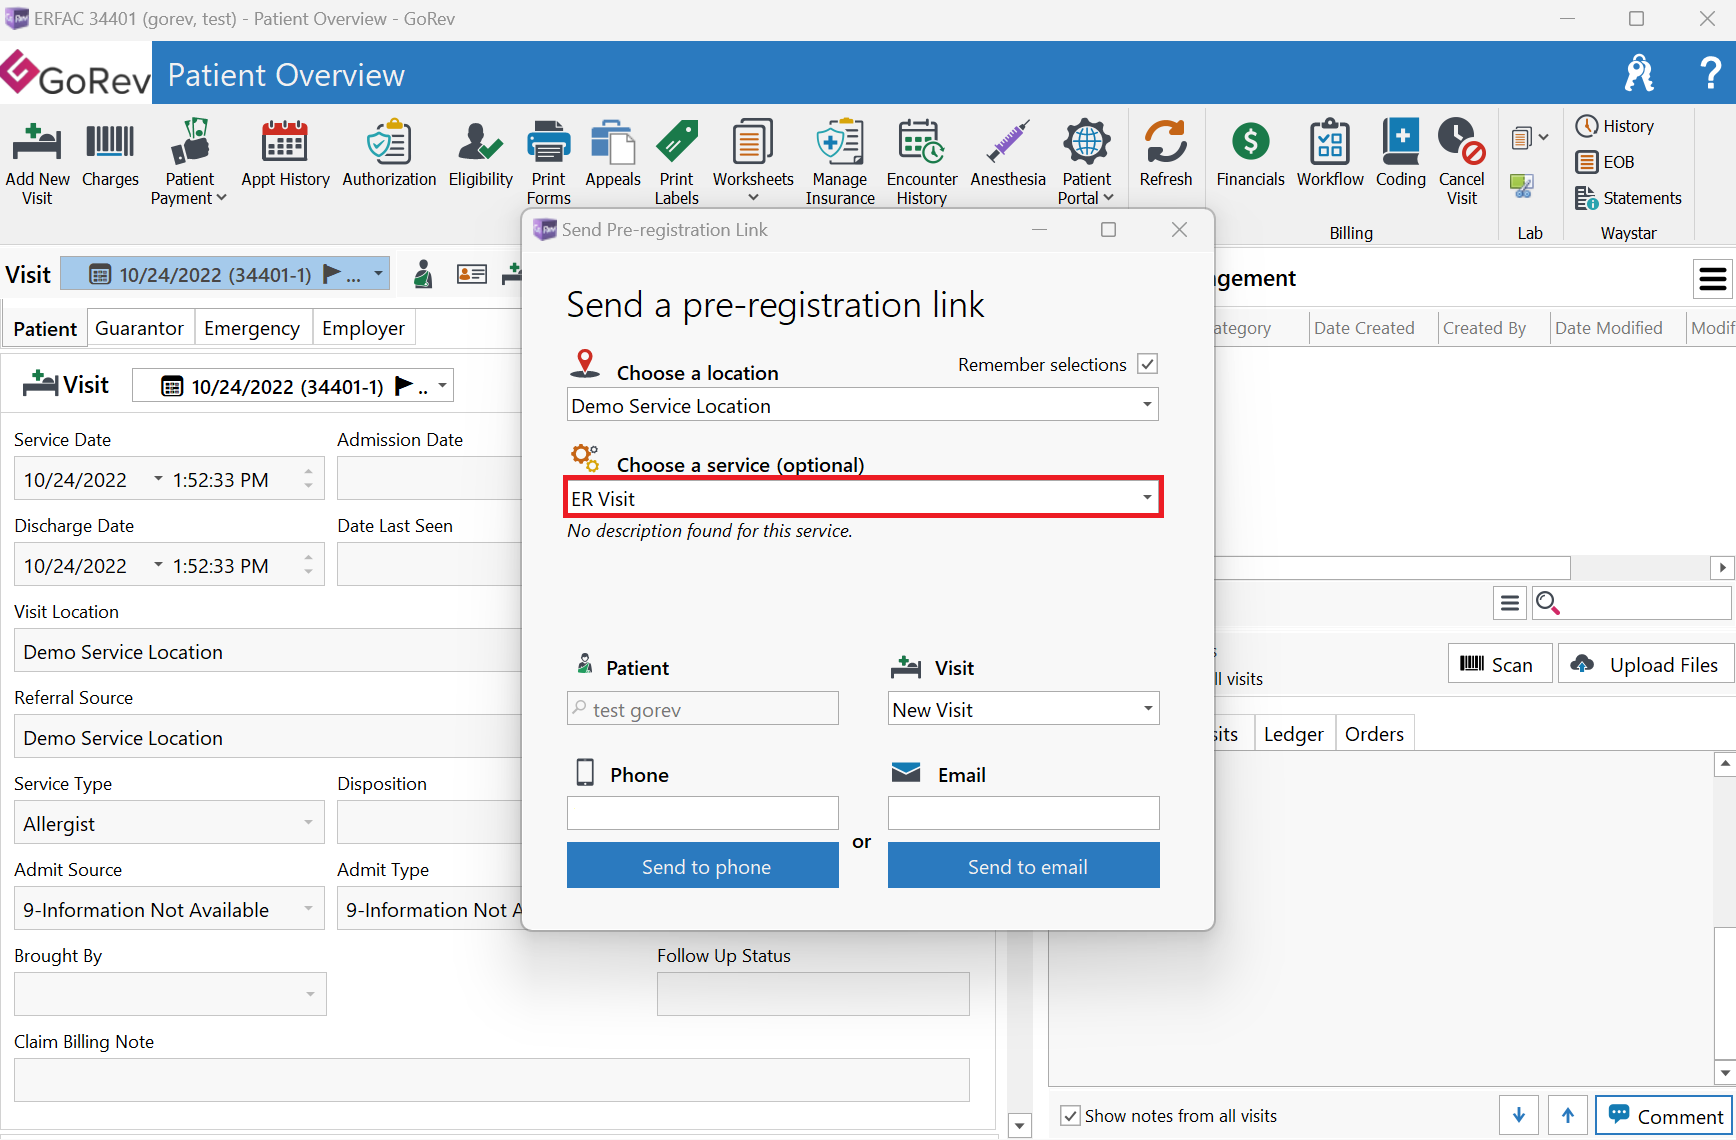Image resolution: width=1736 pixels, height=1140 pixels.
Task: Expand ER Visit service dropdown
Action: 1147,497
